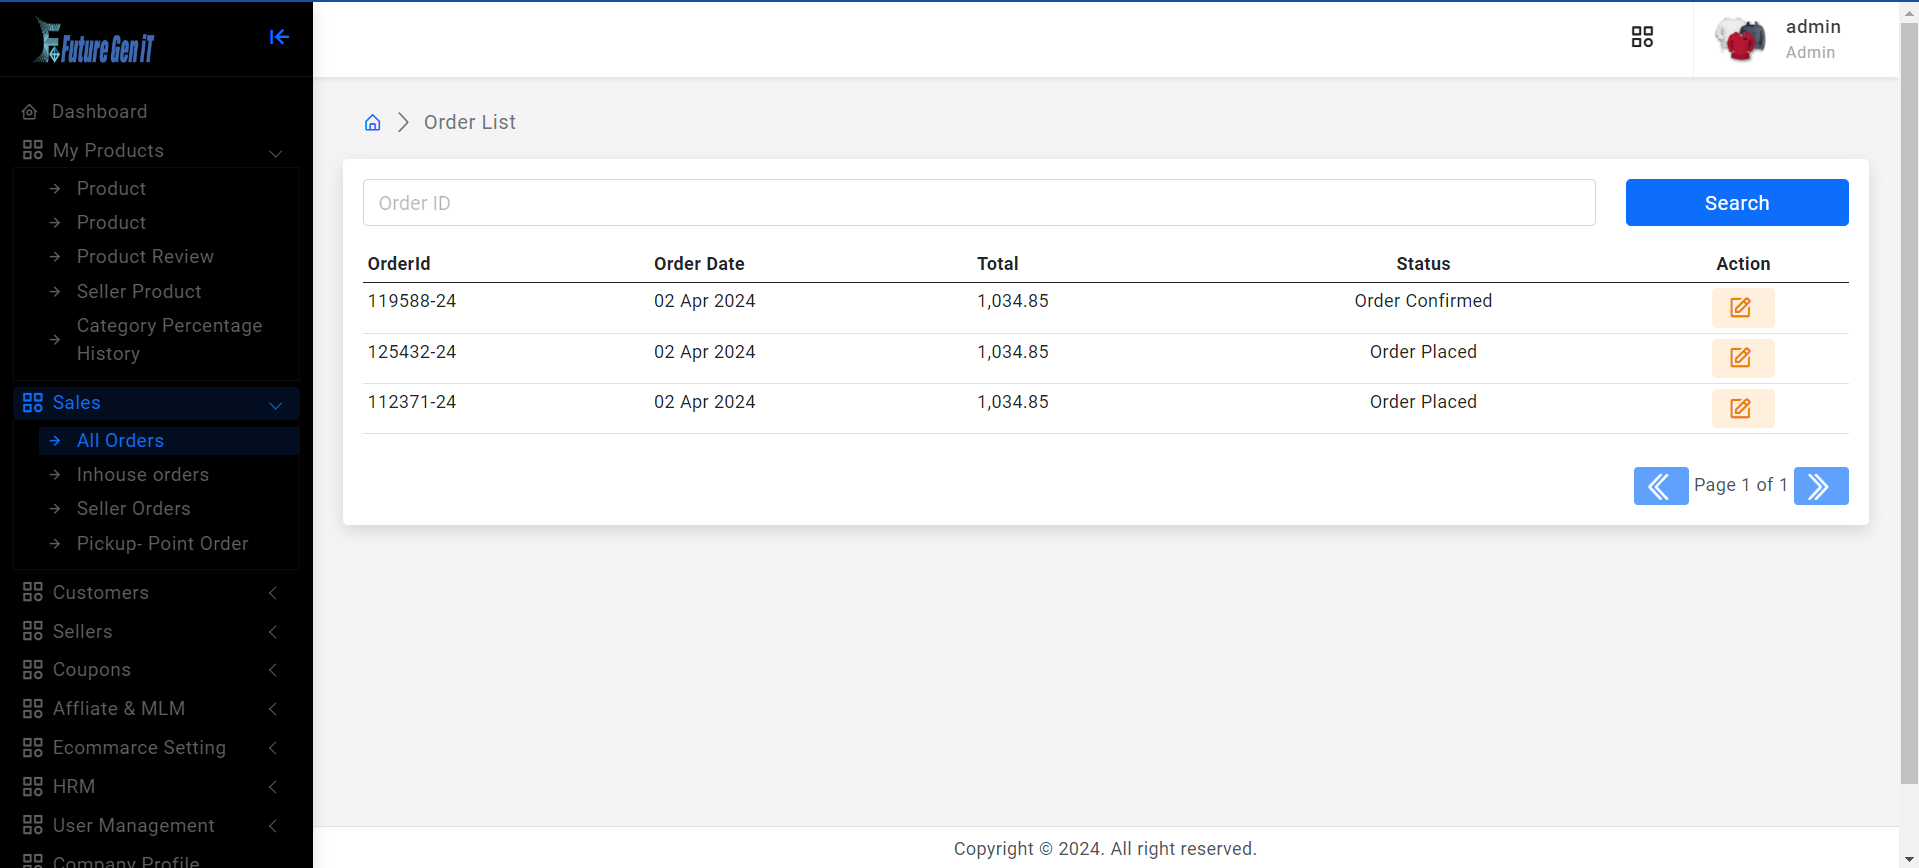Image resolution: width=1919 pixels, height=868 pixels.
Task: Click the admin profile avatar
Action: 1740,39
